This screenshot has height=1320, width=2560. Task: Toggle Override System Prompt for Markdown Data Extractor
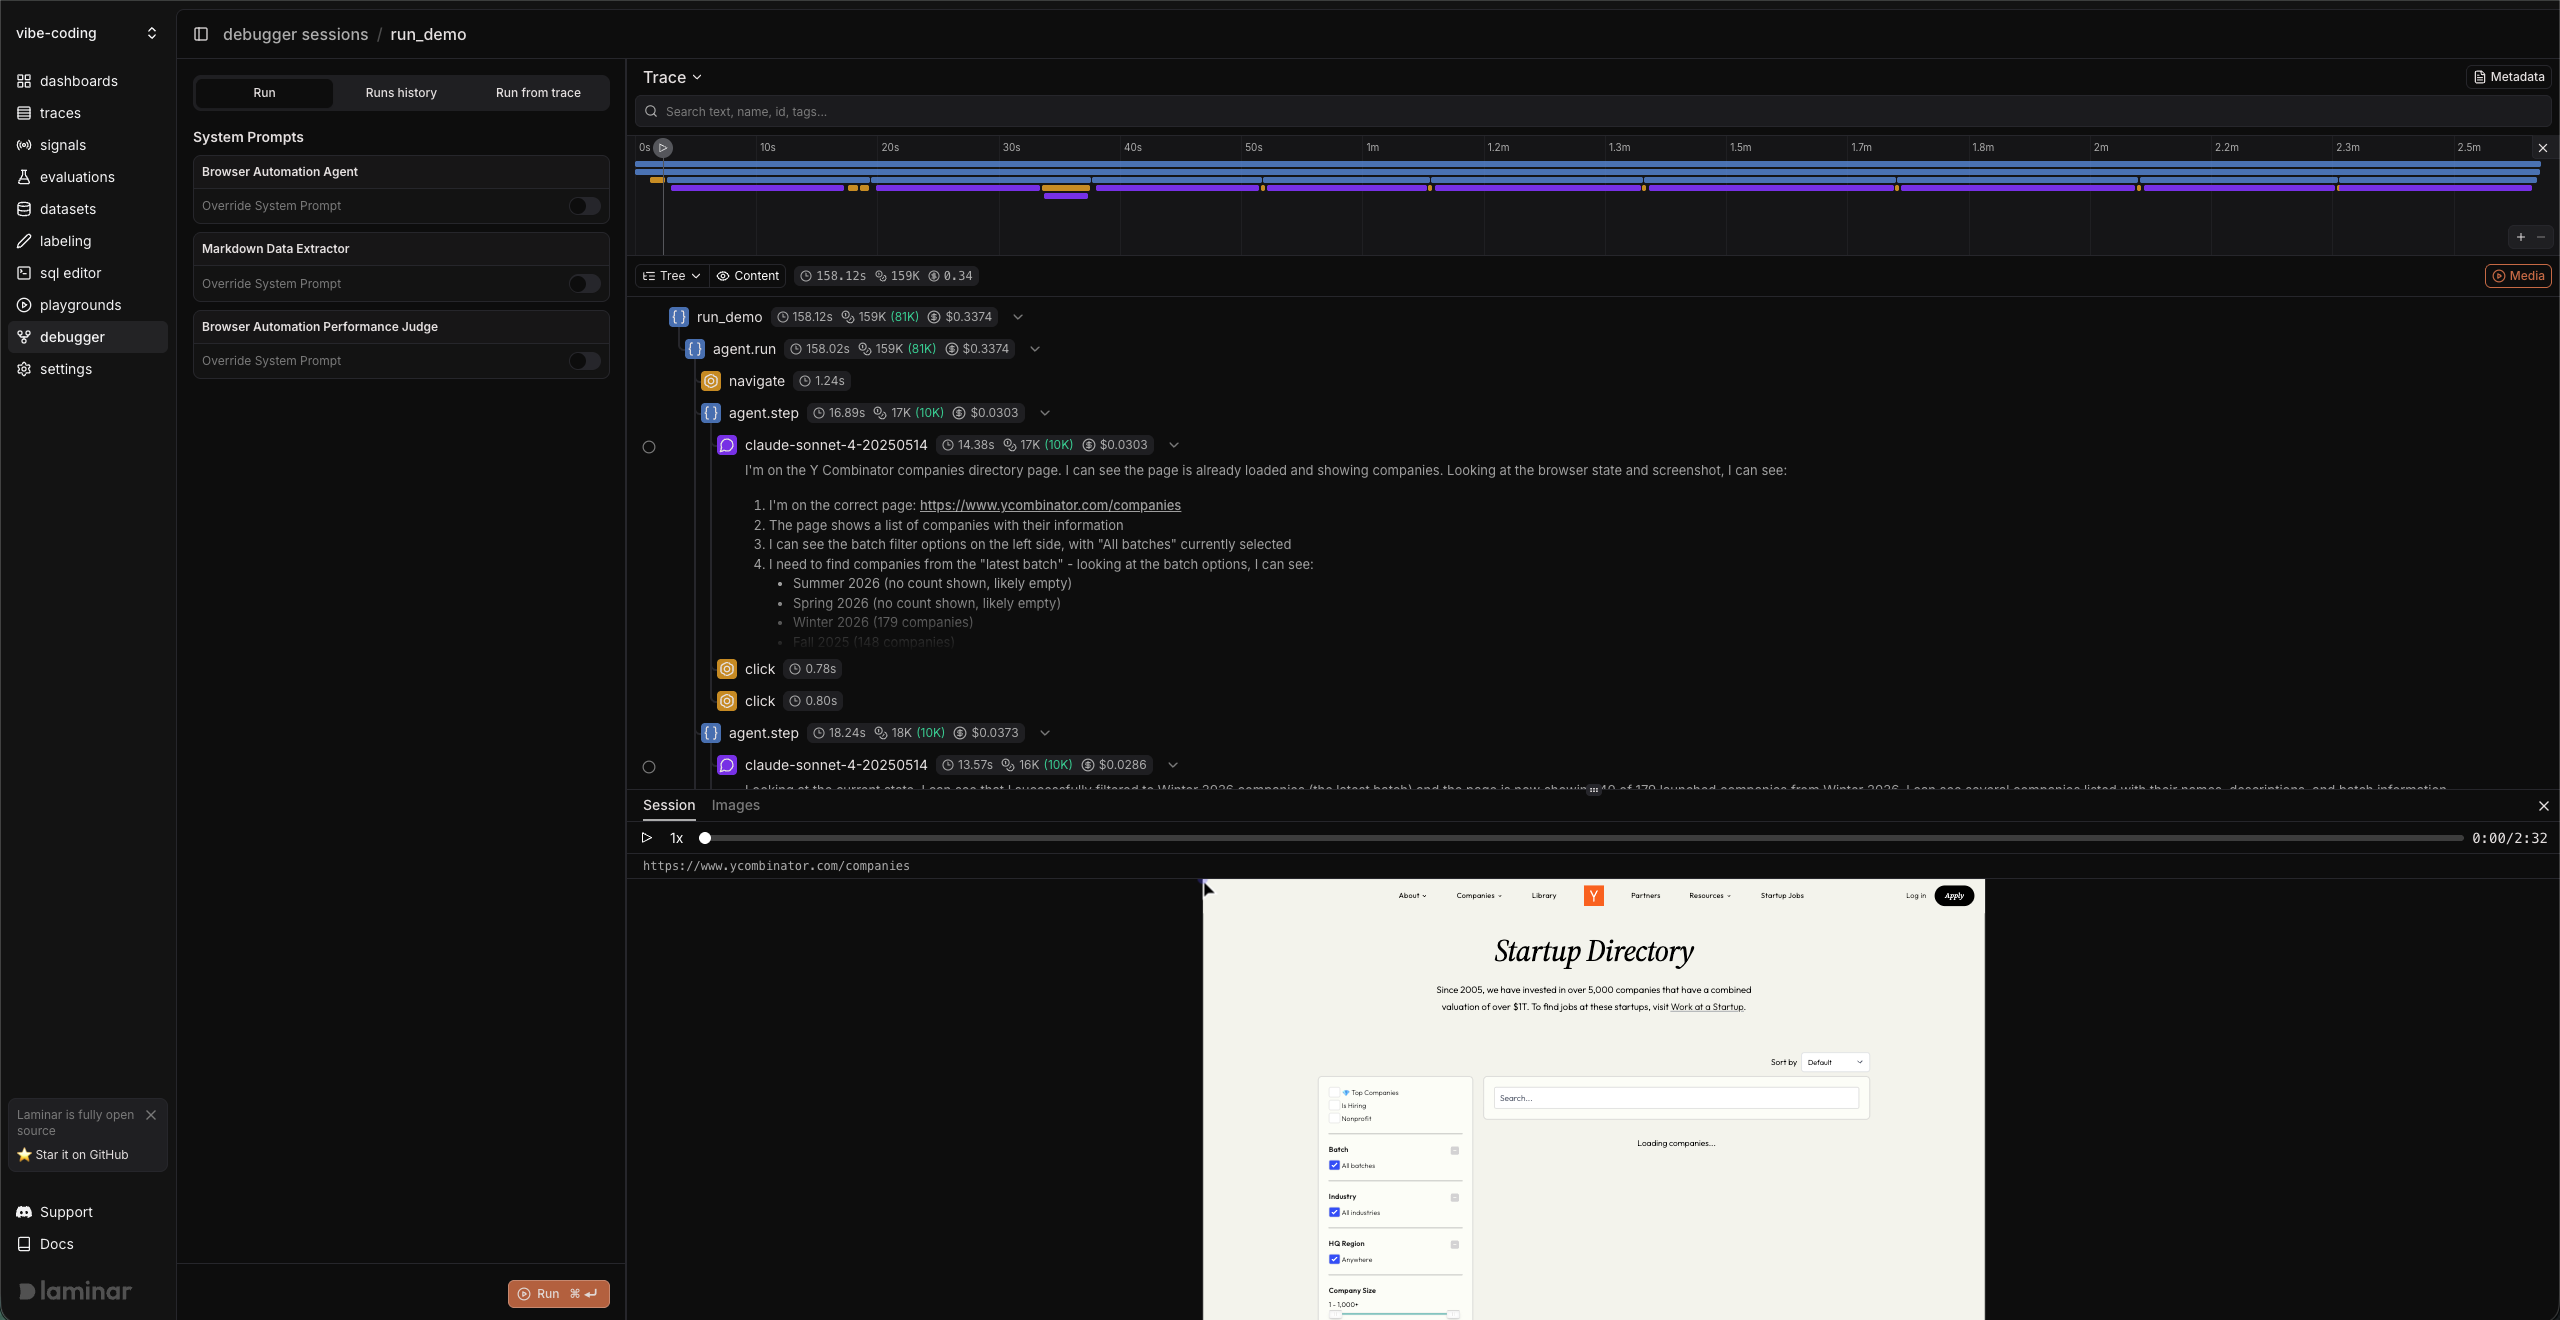[x=584, y=284]
